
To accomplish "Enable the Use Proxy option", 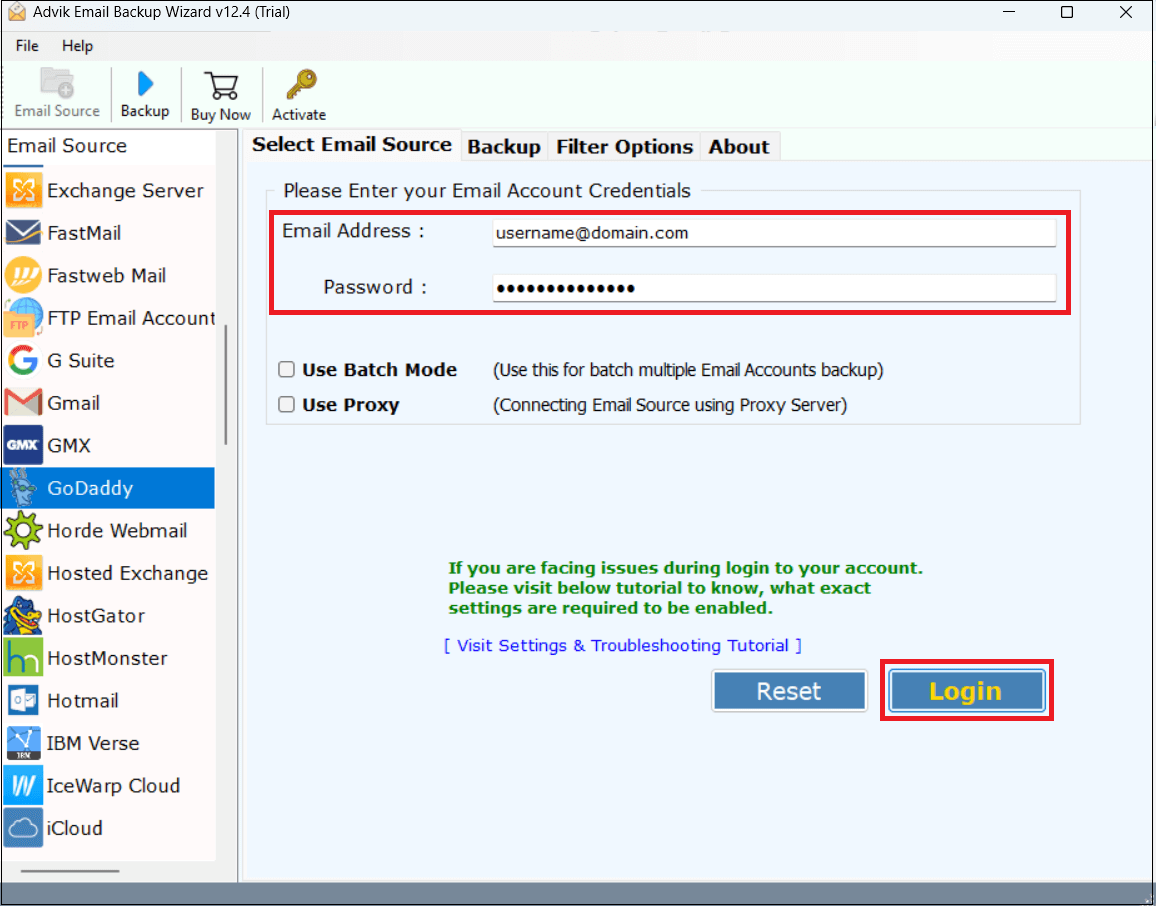I will pos(287,404).
